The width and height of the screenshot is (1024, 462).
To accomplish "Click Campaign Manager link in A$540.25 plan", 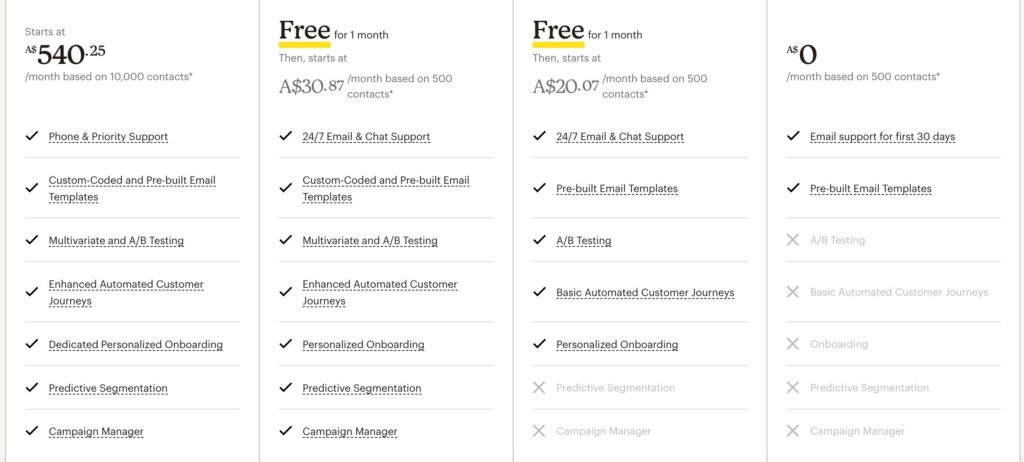I will coord(96,431).
